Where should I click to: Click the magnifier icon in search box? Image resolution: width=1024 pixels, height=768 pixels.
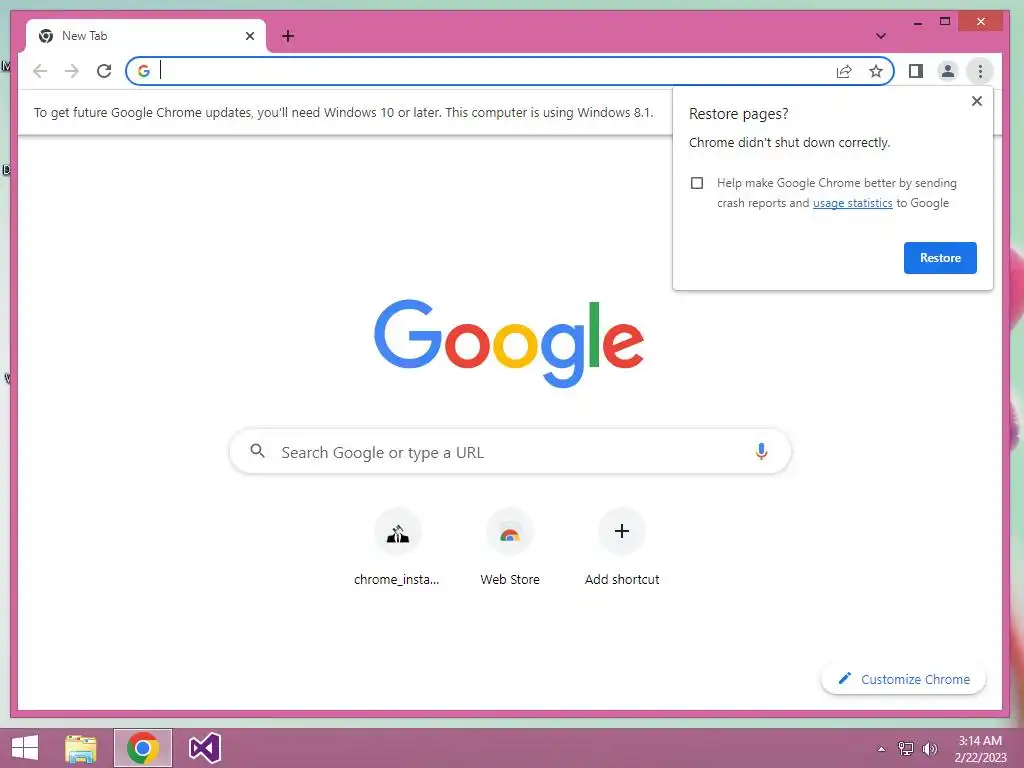pos(257,451)
